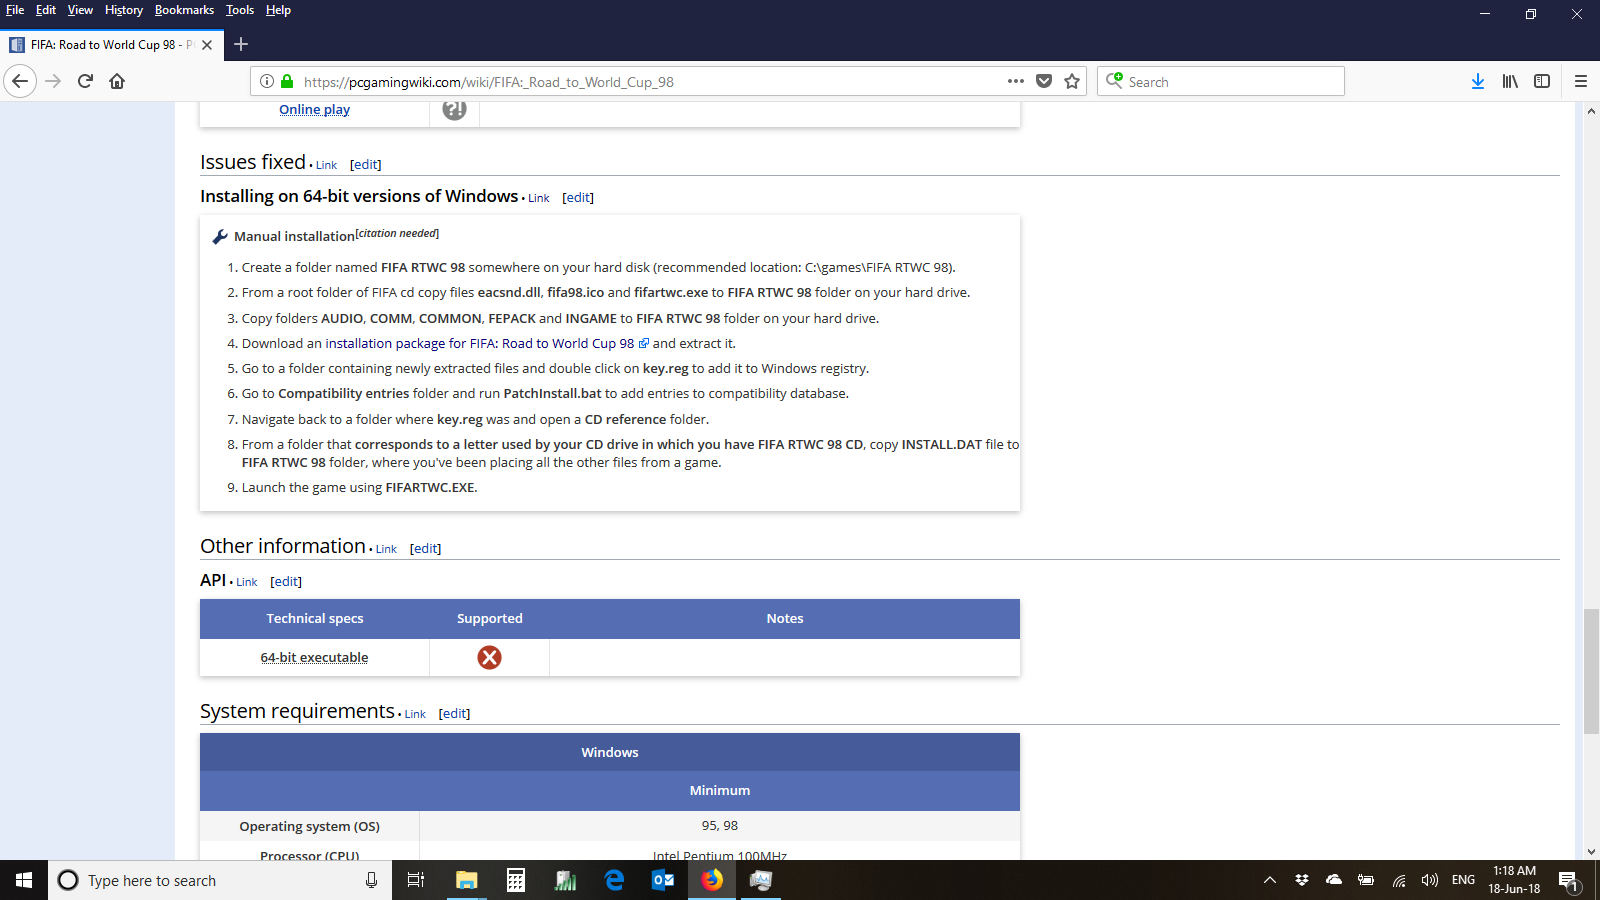The width and height of the screenshot is (1600, 900).
Task: Open the History menu
Action: click(124, 10)
